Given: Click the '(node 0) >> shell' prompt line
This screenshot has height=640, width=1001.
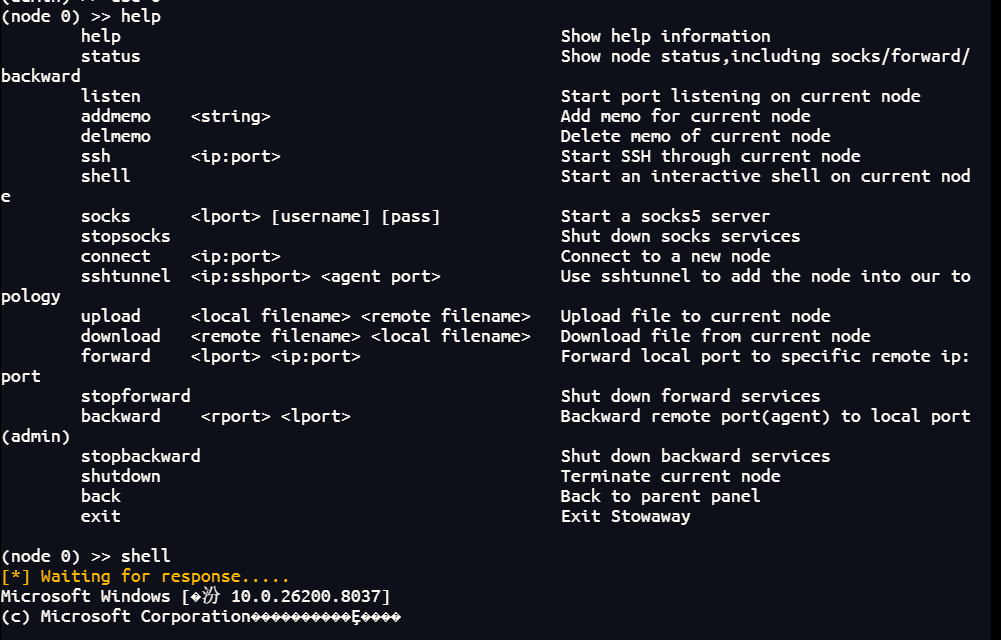Looking at the screenshot, I should [85, 556].
